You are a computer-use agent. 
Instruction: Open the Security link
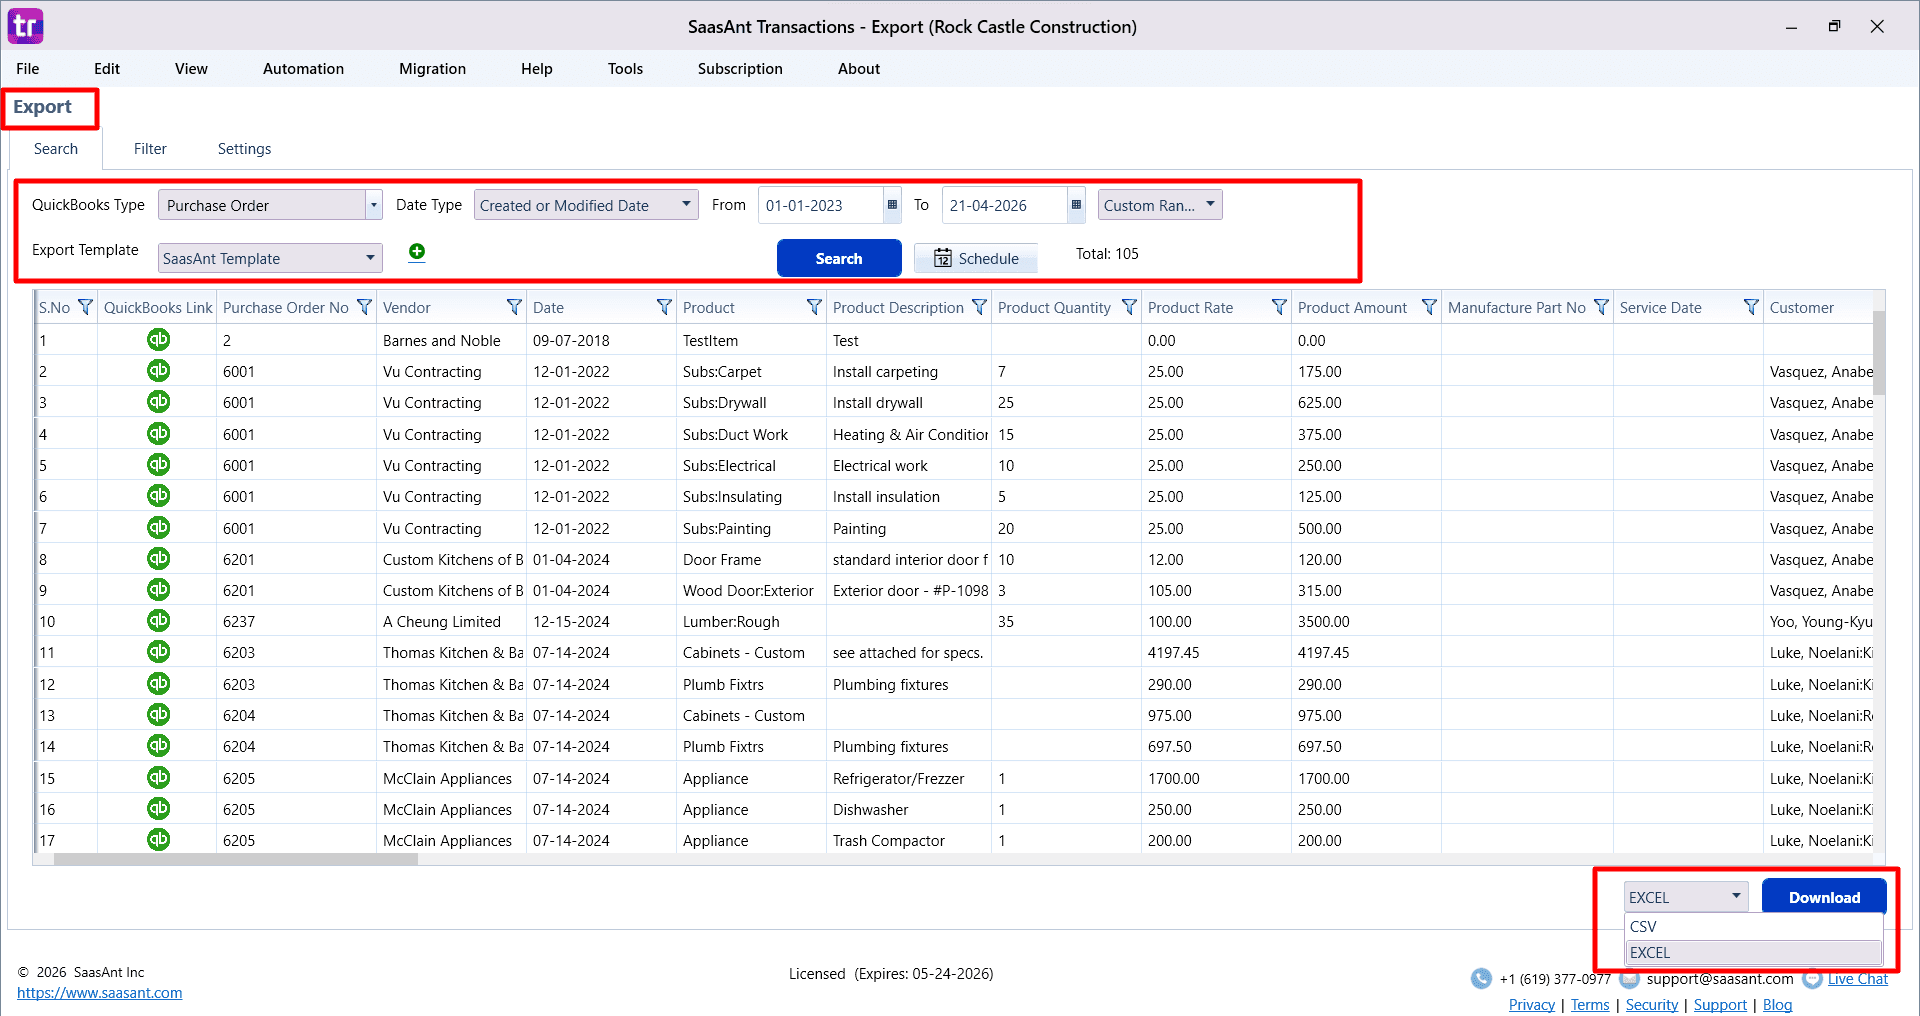click(1651, 1005)
